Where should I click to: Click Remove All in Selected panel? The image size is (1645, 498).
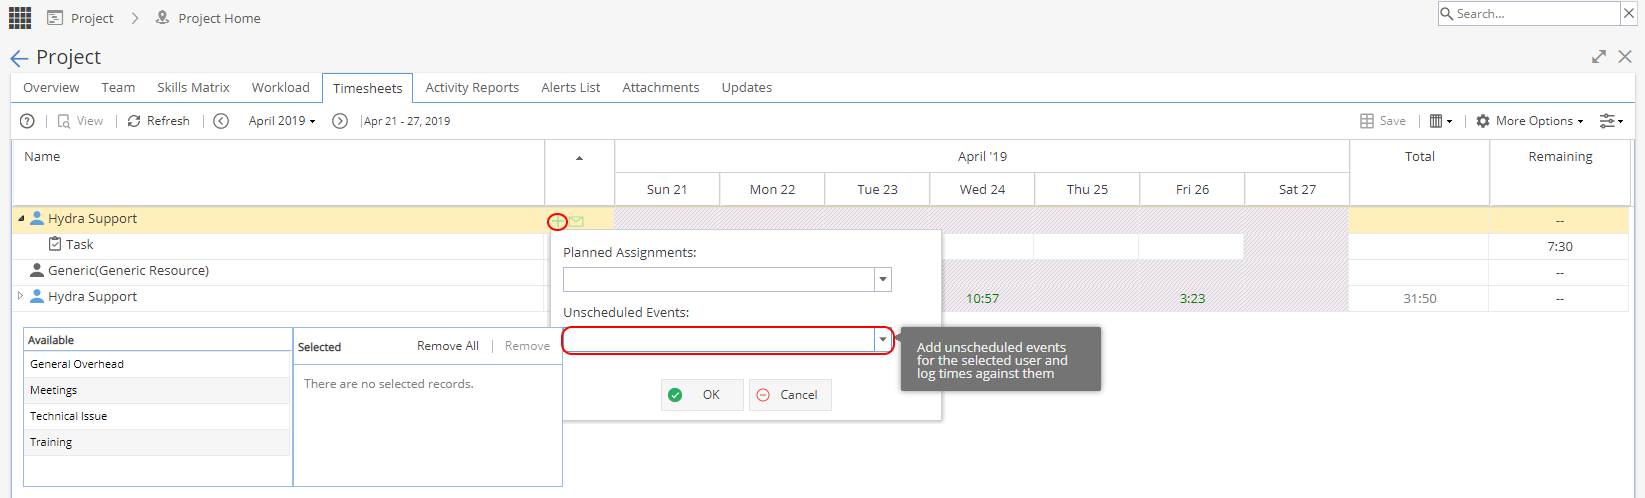tap(448, 346)
